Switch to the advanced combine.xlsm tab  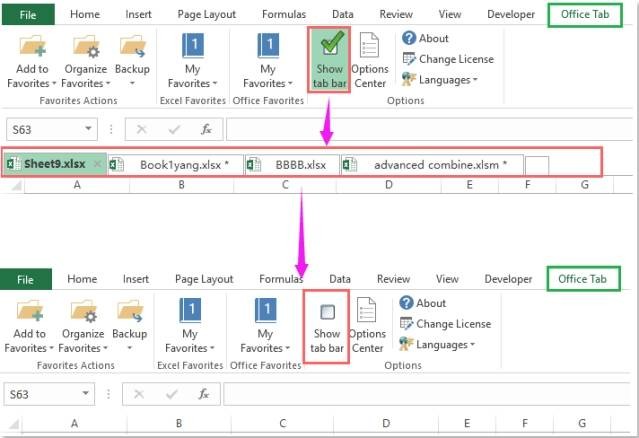pos(433,164)
